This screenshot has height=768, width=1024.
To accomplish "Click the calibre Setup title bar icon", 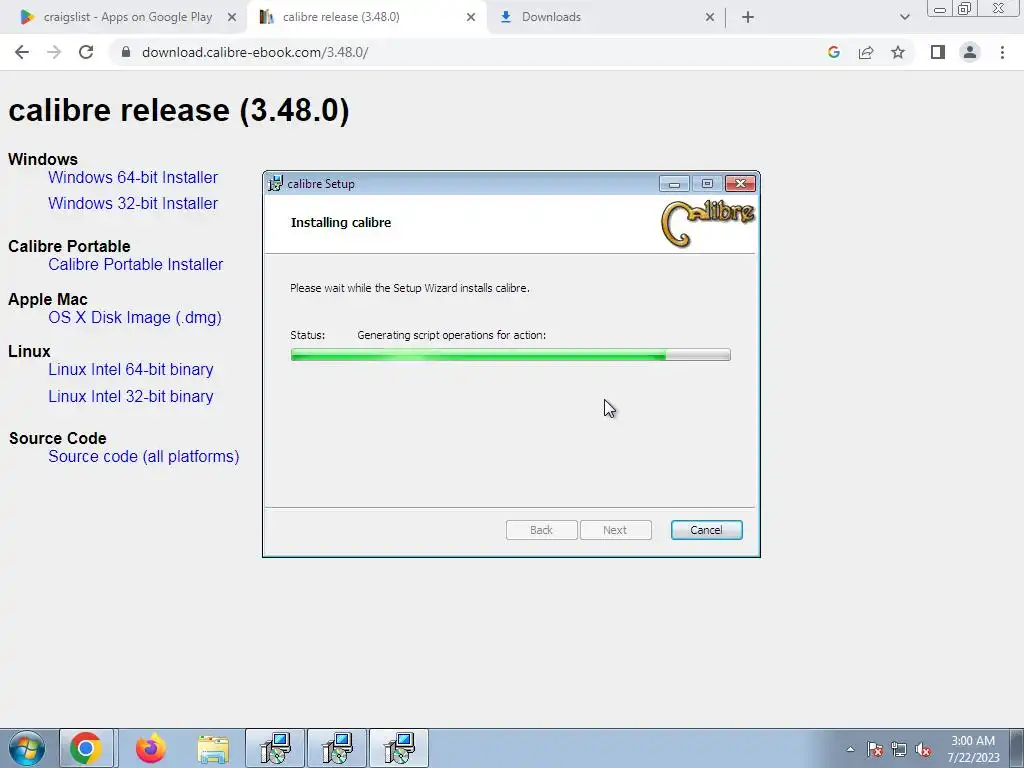I will (x=276, y=184).
